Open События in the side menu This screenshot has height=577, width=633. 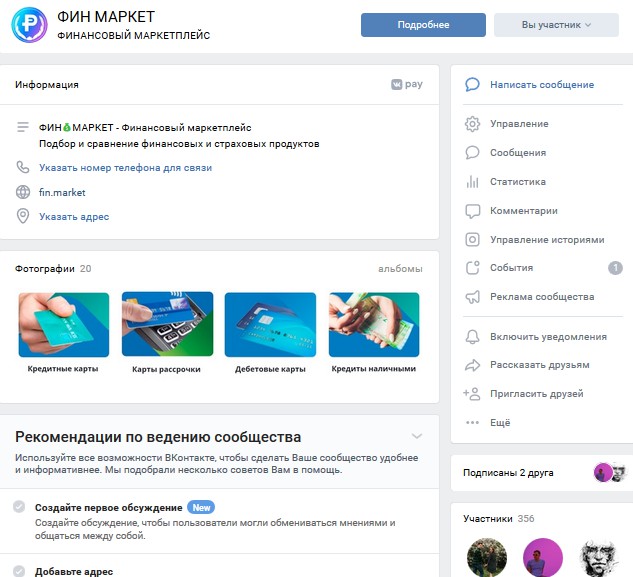click(x=511, y=268)
